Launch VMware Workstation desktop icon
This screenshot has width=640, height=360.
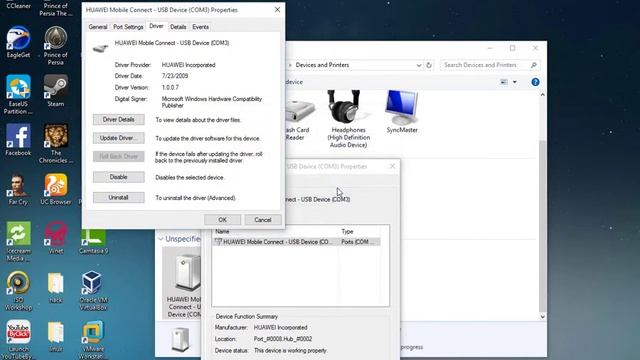[x=93, y=339]
